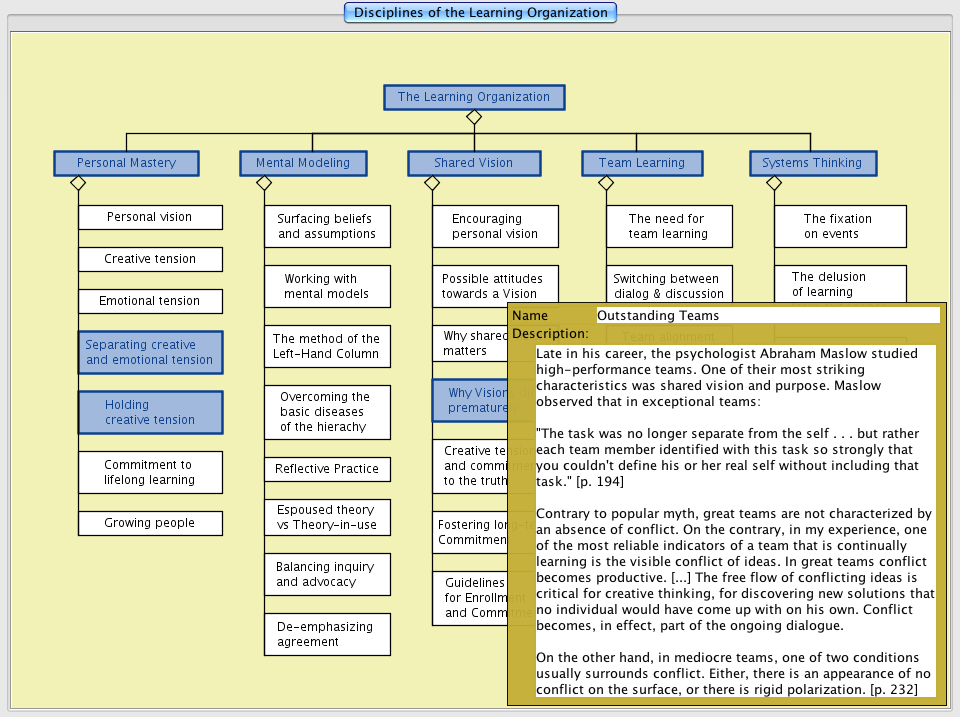960x717 pixels.
Task: Click the diamond below Team Learning
Action: (606, 183)
